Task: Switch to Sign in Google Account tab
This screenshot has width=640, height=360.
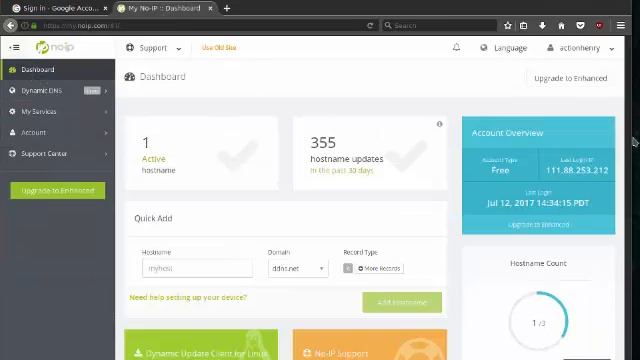Action: pos(60,8)
